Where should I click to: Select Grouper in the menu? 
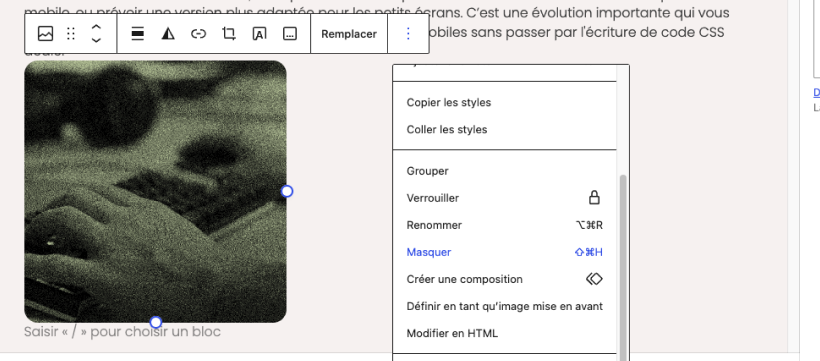(x=505, y=171)
